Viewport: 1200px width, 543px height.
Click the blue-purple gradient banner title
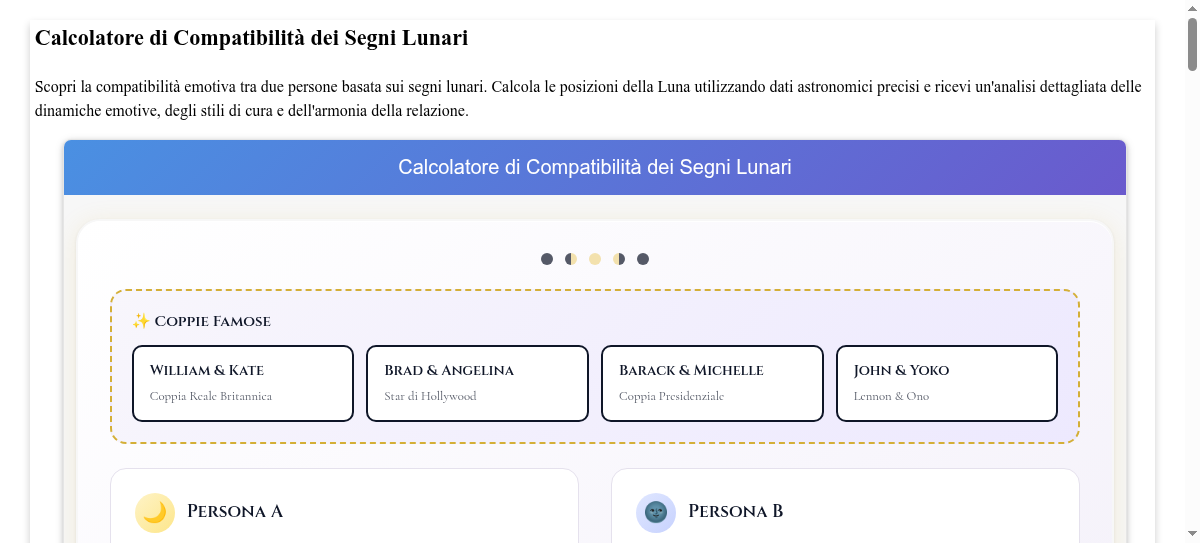[x=595, y=167]
